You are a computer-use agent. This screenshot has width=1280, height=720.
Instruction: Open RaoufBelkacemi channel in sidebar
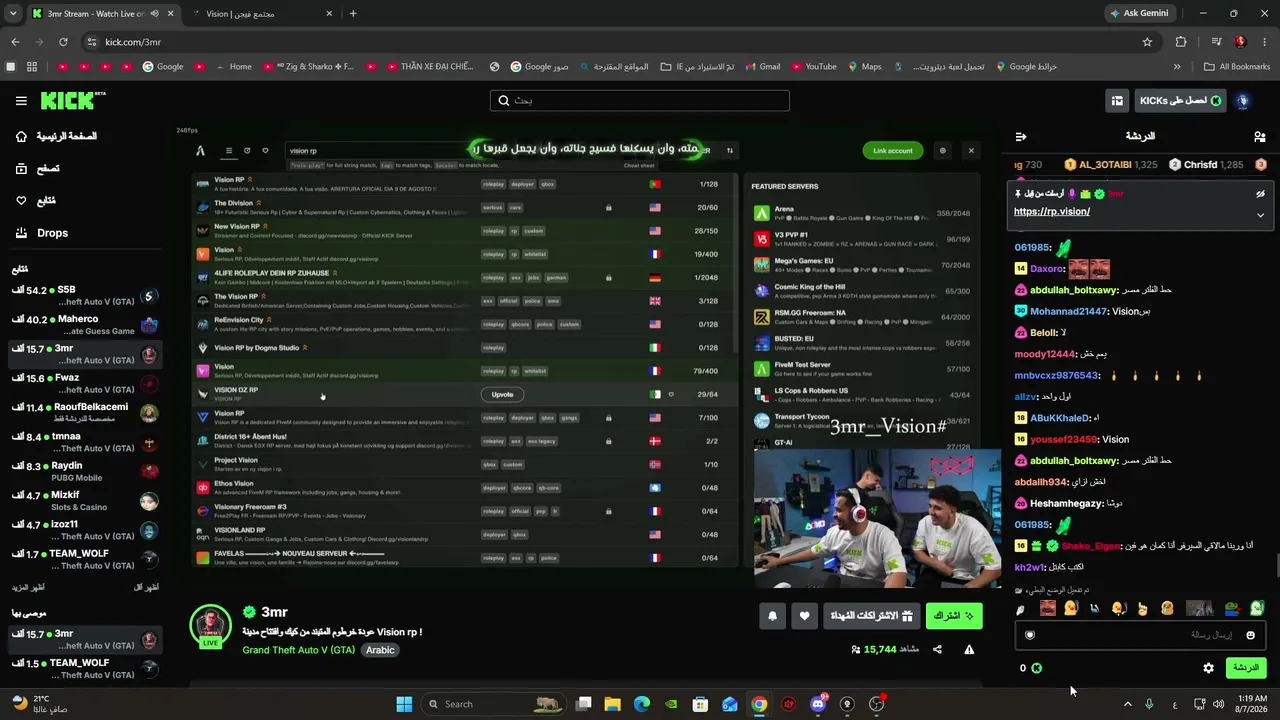pyautogui.click(x=85, y=413)
